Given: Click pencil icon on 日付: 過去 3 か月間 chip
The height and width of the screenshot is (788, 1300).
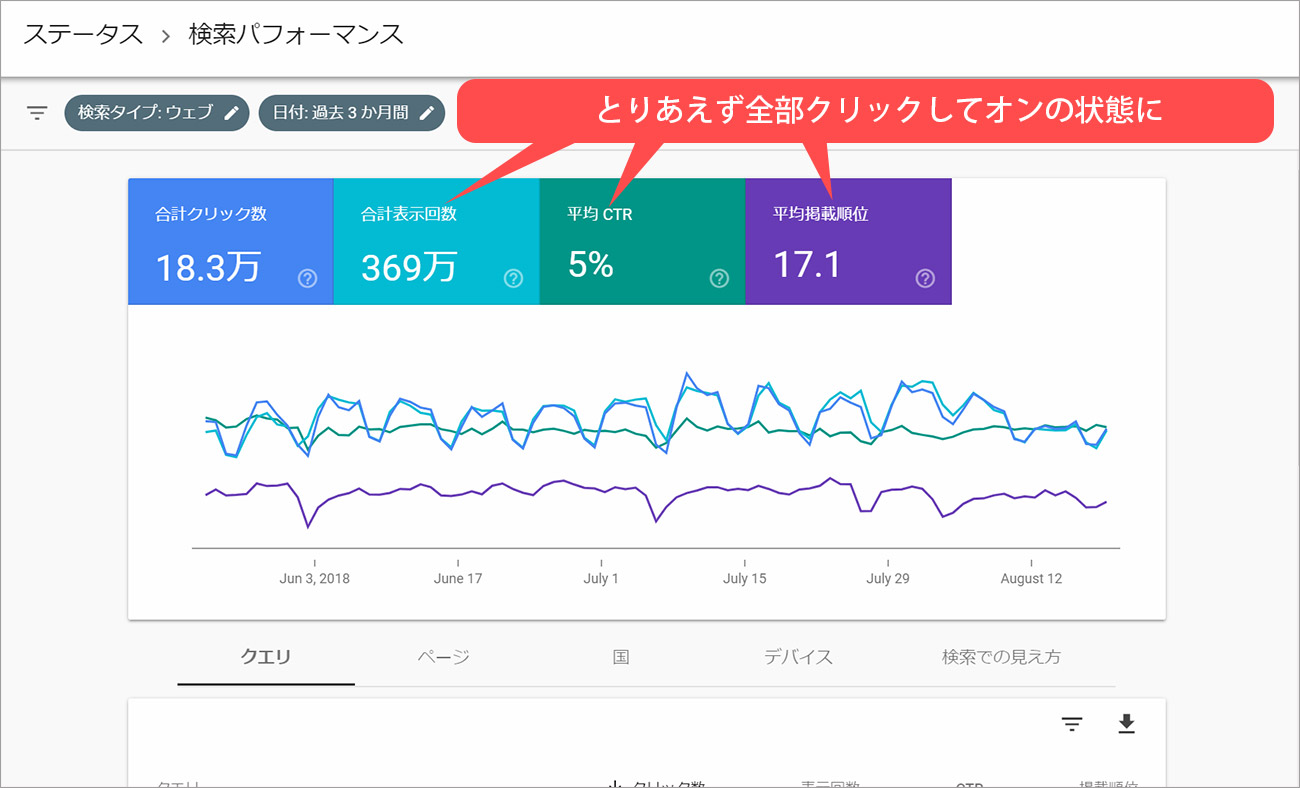Looking at the screenshot, I should (427, 113).
